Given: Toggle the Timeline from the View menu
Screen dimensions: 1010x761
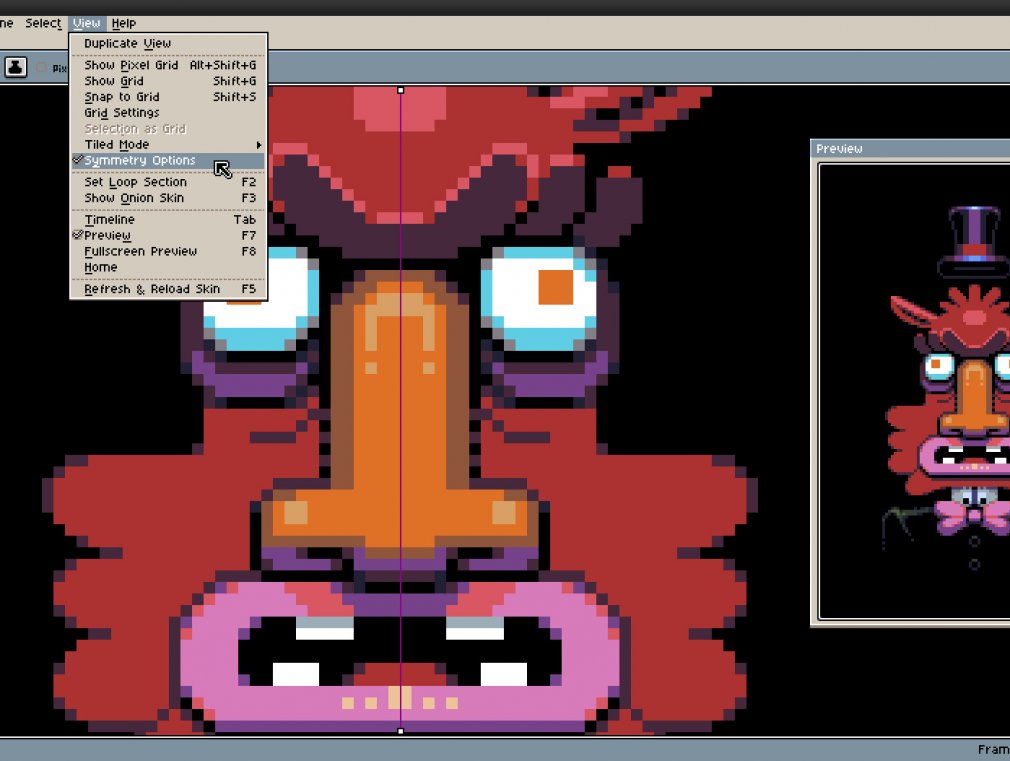Looking at the screenshot, I should click(168, 220).
